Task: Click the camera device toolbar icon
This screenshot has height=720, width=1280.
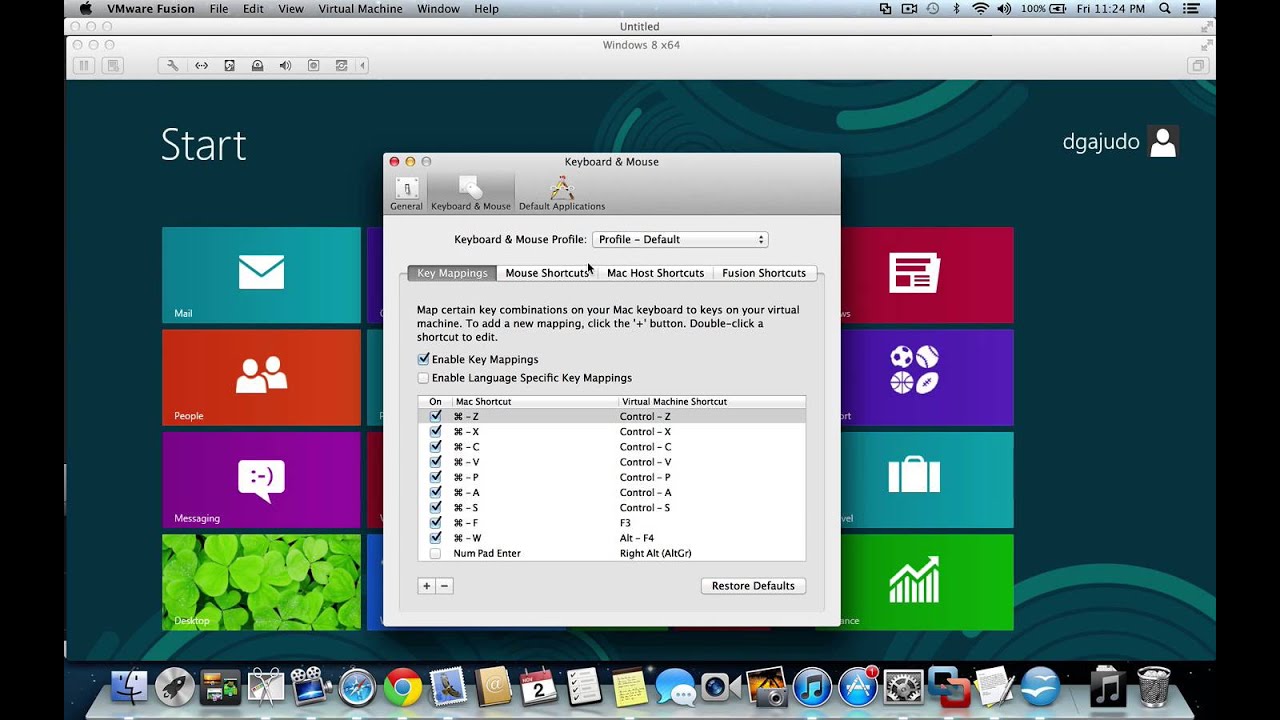Action: click(313, 65)
